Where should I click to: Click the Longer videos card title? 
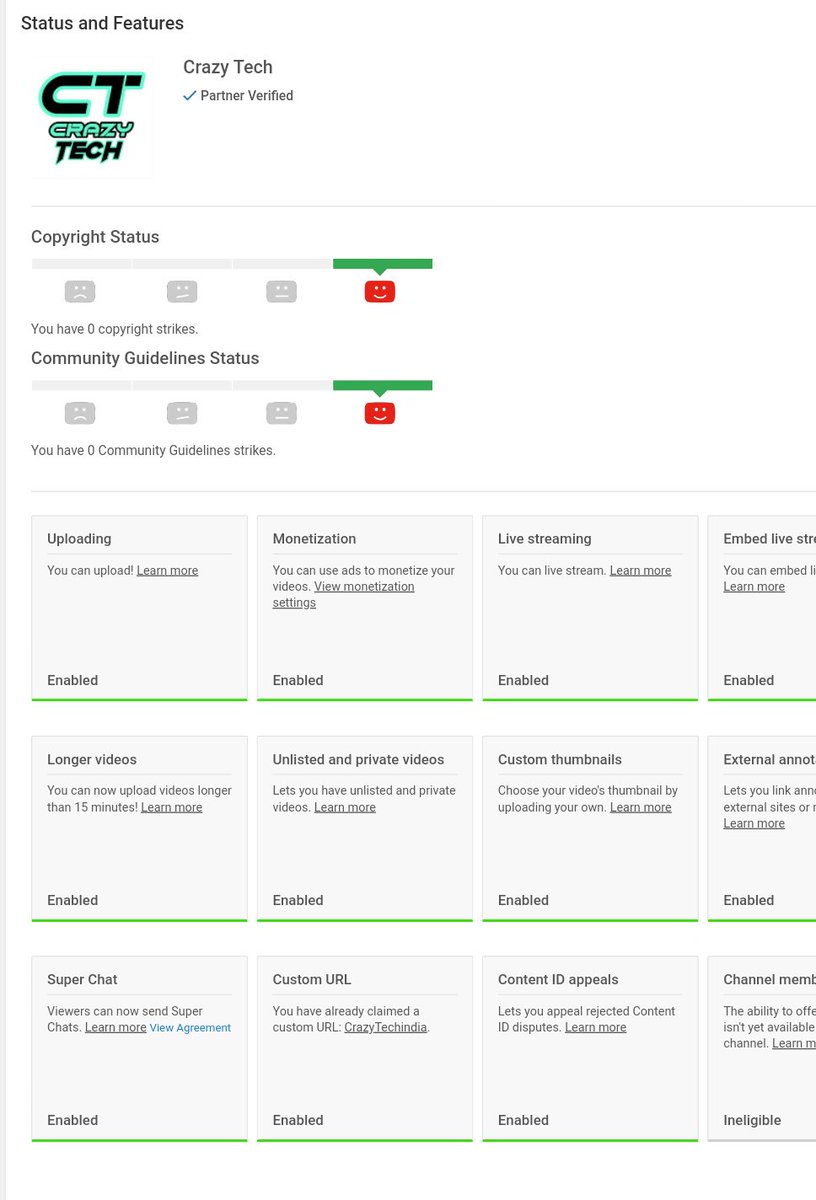point(92,759)
